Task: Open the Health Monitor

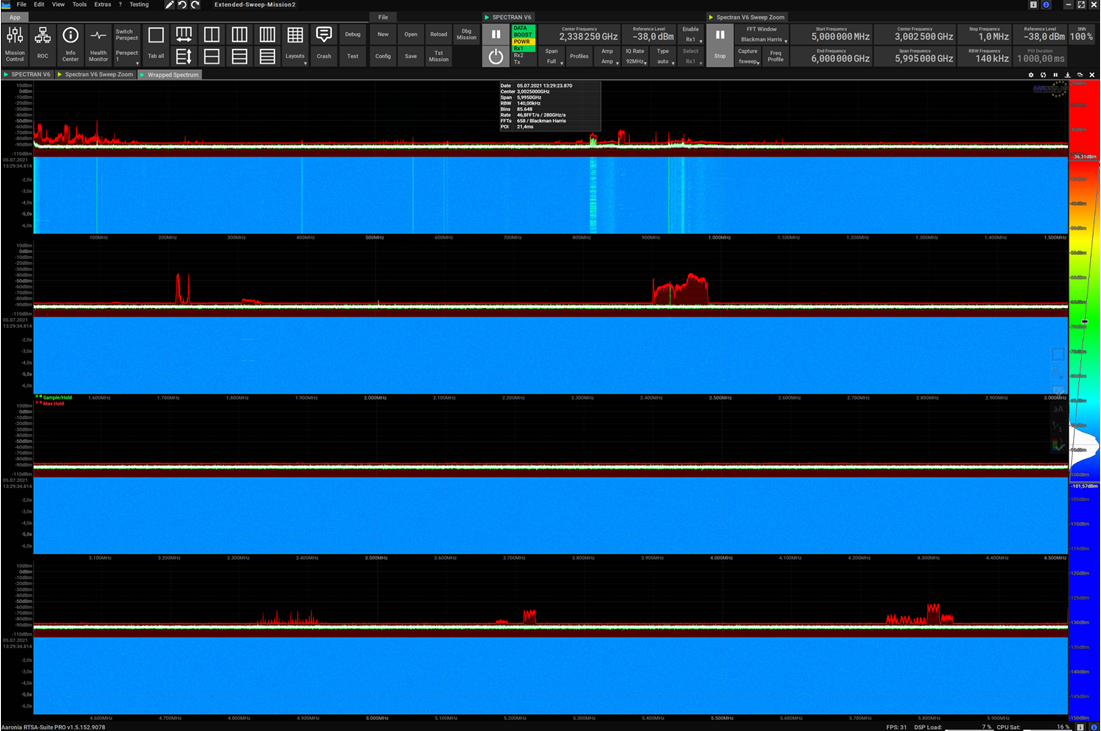Action: click(98, 44)
